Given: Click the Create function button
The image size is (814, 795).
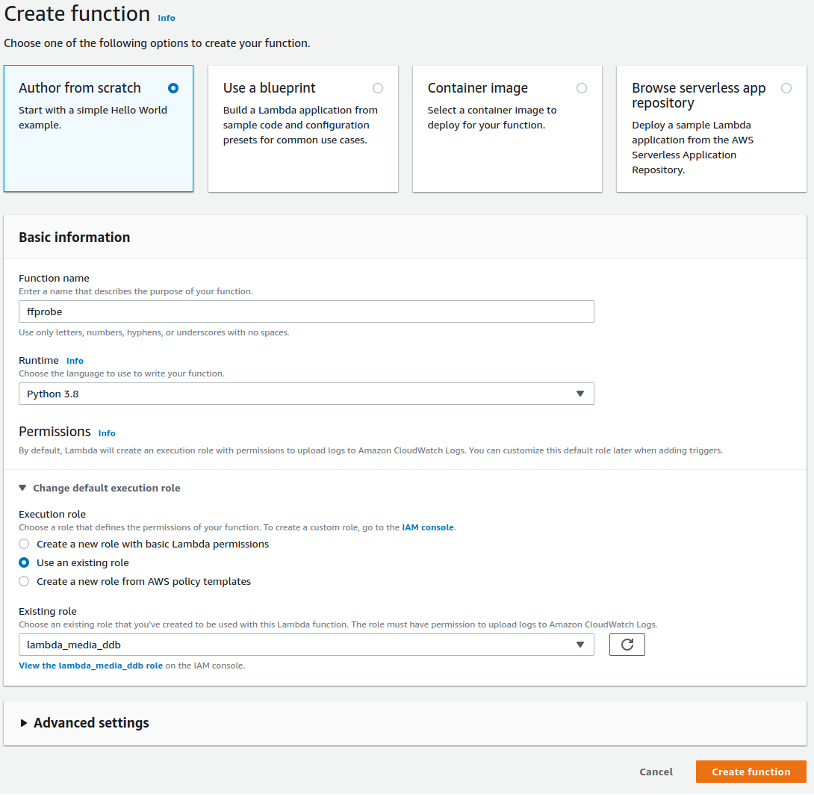Looking at the screenshot, I should pos(750,771).
